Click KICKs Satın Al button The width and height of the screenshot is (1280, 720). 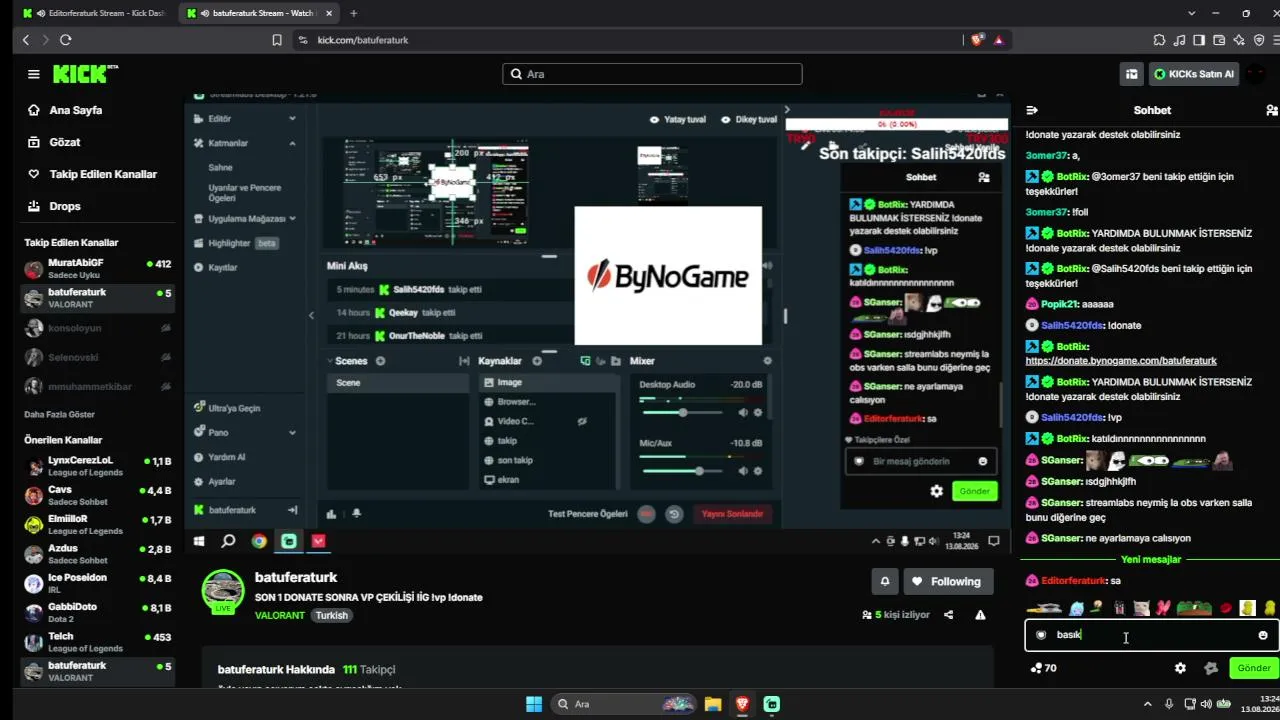coord(1193,74)
